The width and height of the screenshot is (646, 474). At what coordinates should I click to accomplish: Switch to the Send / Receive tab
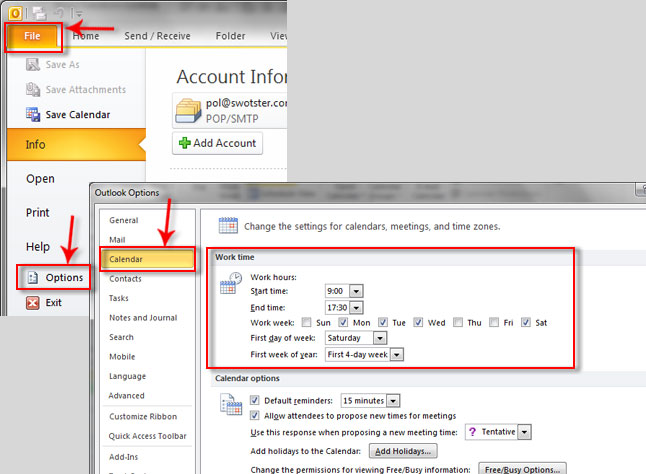pos(157,36)
